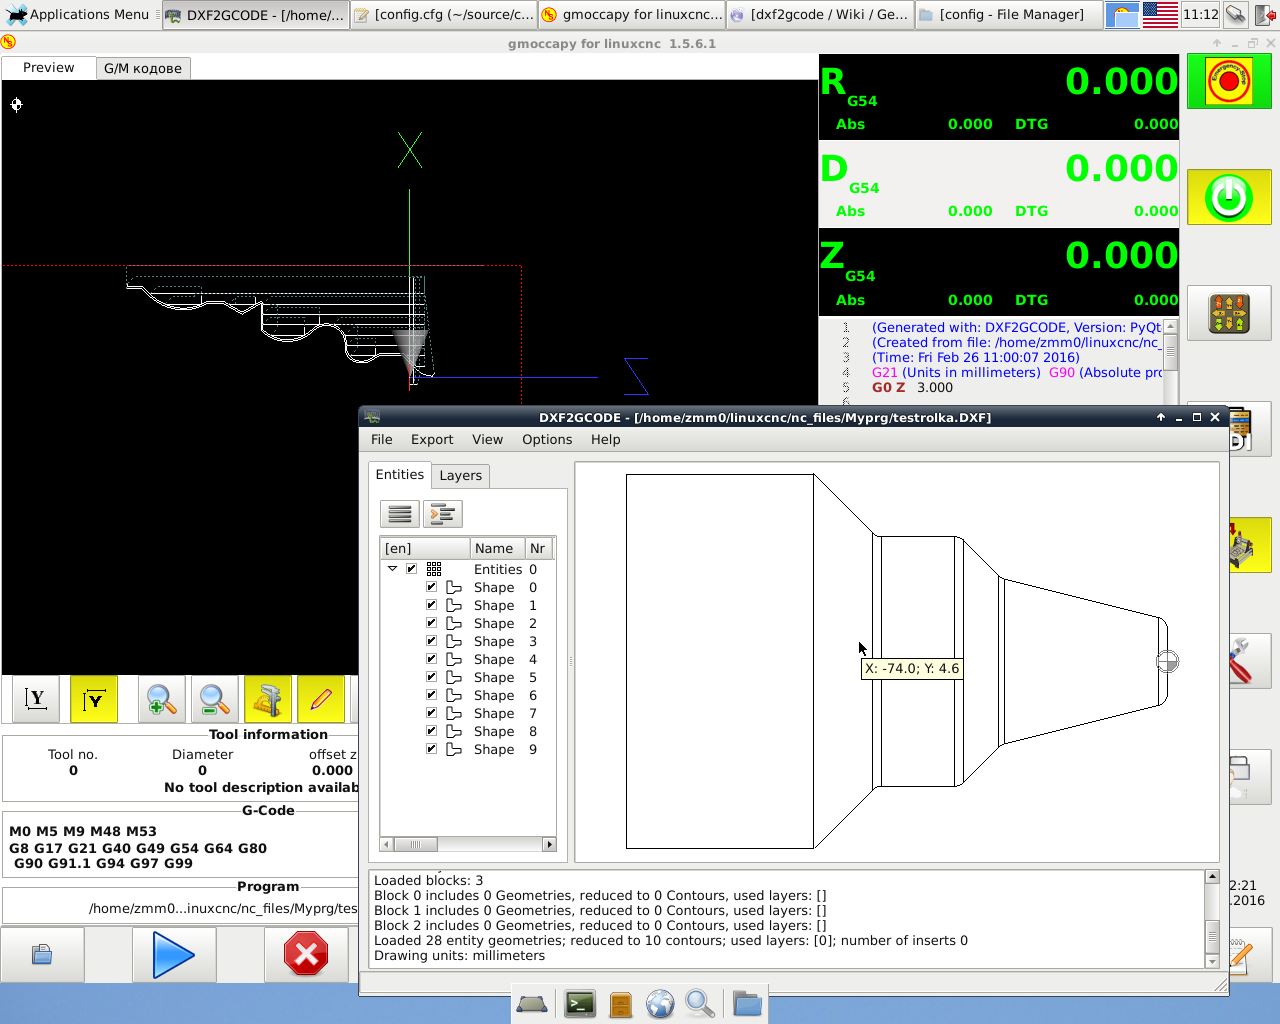Image resolution: width=1280 pixels, height=1024 pixels.
Task: Switch to the Layers tab
Action: click(460, 475)
